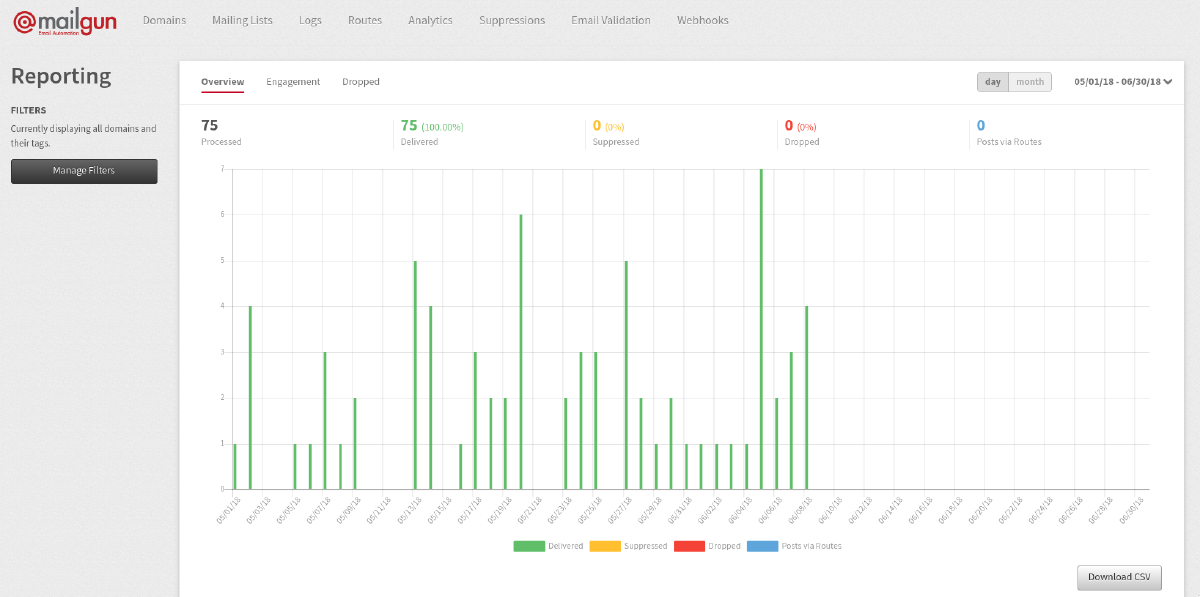The width and height of the screenshot is (1200, 597).
Task: Expand the date range dropdown
Action: 1121,82
